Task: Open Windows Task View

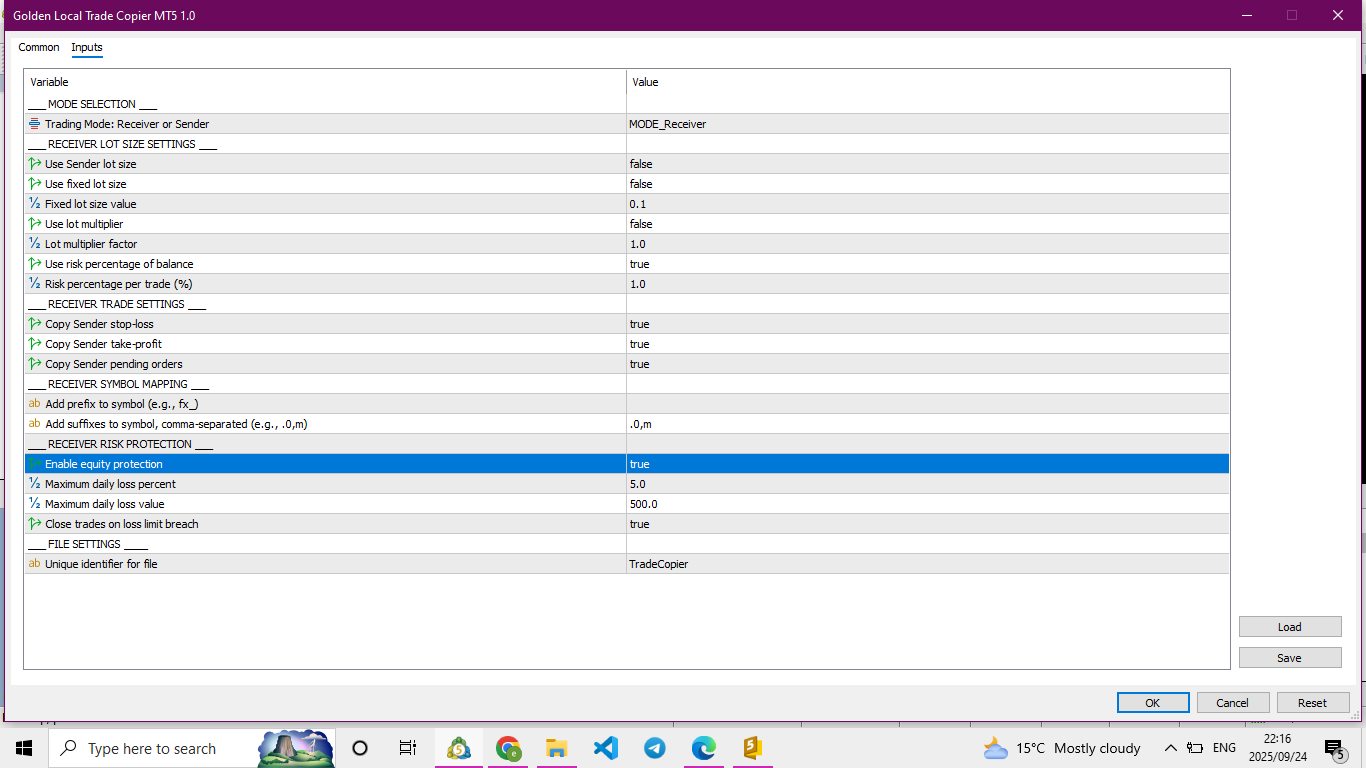Action: coord(407,748)
